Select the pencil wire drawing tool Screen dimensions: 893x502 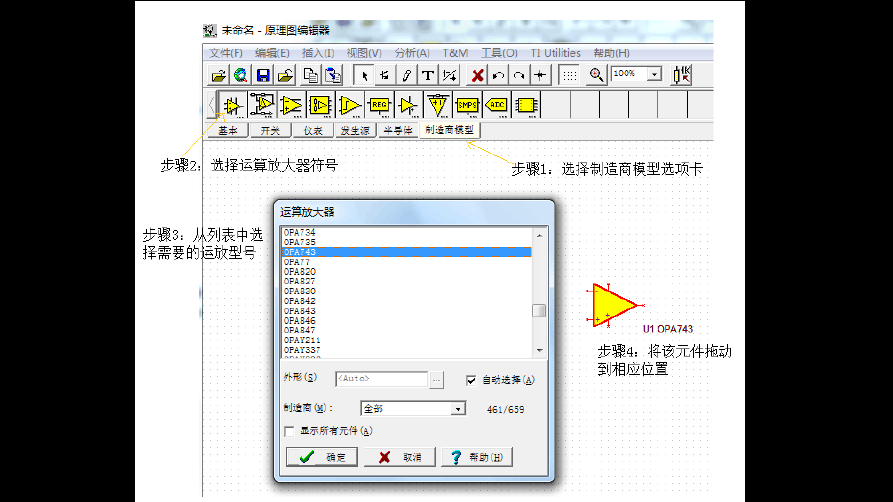[x=406, y=75]
